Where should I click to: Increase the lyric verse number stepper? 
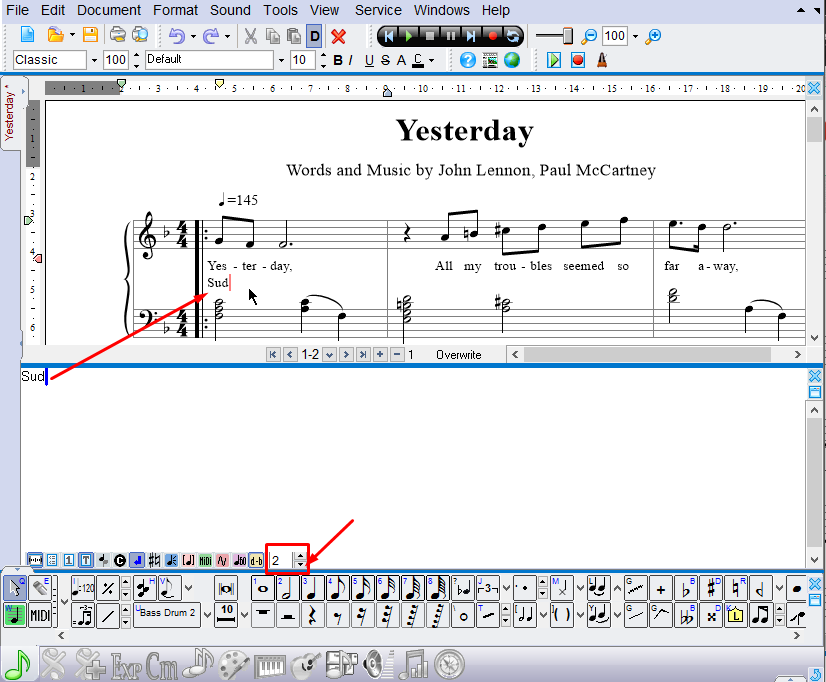(301, 554)
